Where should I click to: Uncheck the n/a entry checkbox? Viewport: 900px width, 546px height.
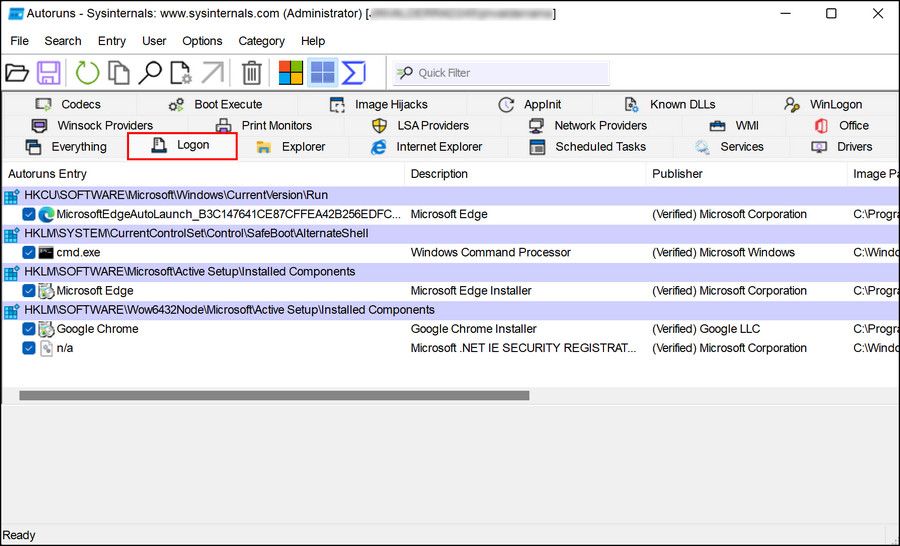(29, 348)
